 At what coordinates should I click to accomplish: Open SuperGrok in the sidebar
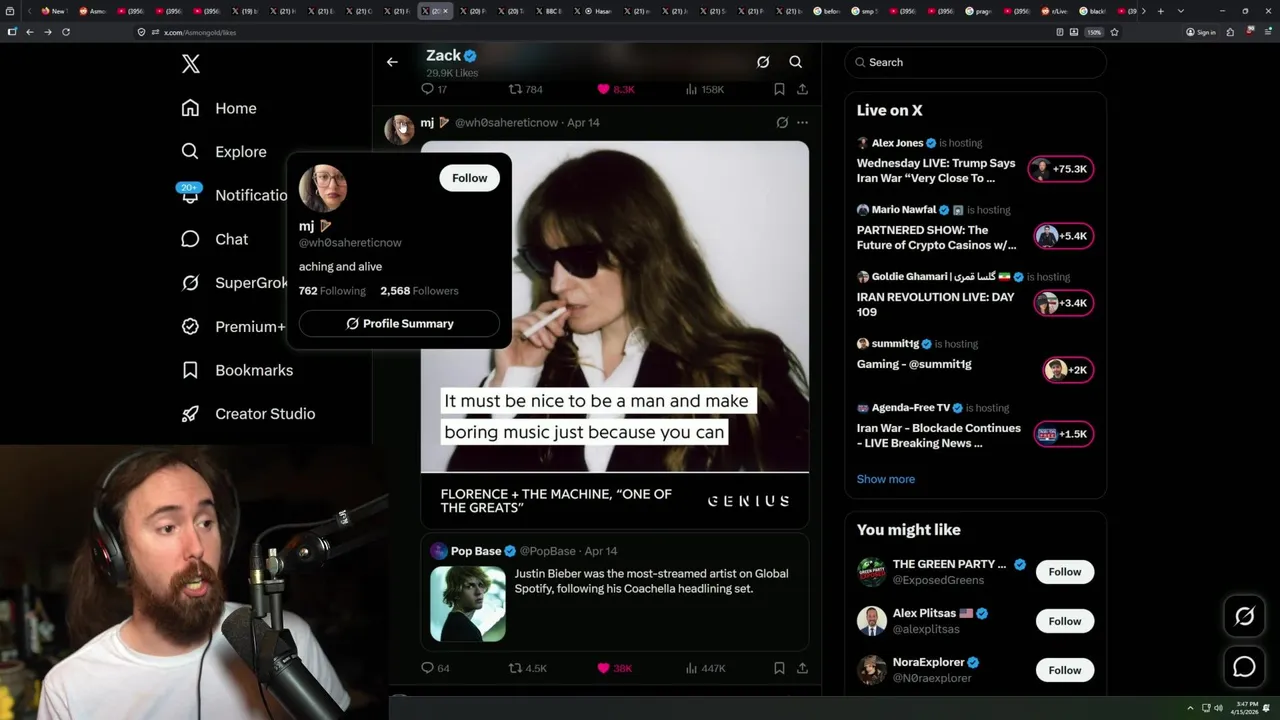click(x=234, y=283)
